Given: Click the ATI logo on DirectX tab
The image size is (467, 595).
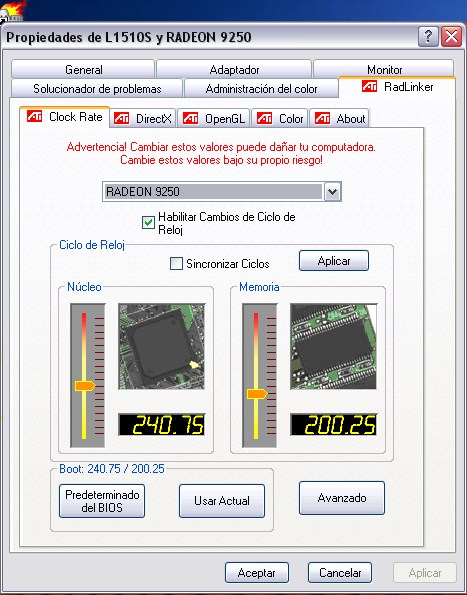Looking at the screenshot, I should click(x=121, y=118).
